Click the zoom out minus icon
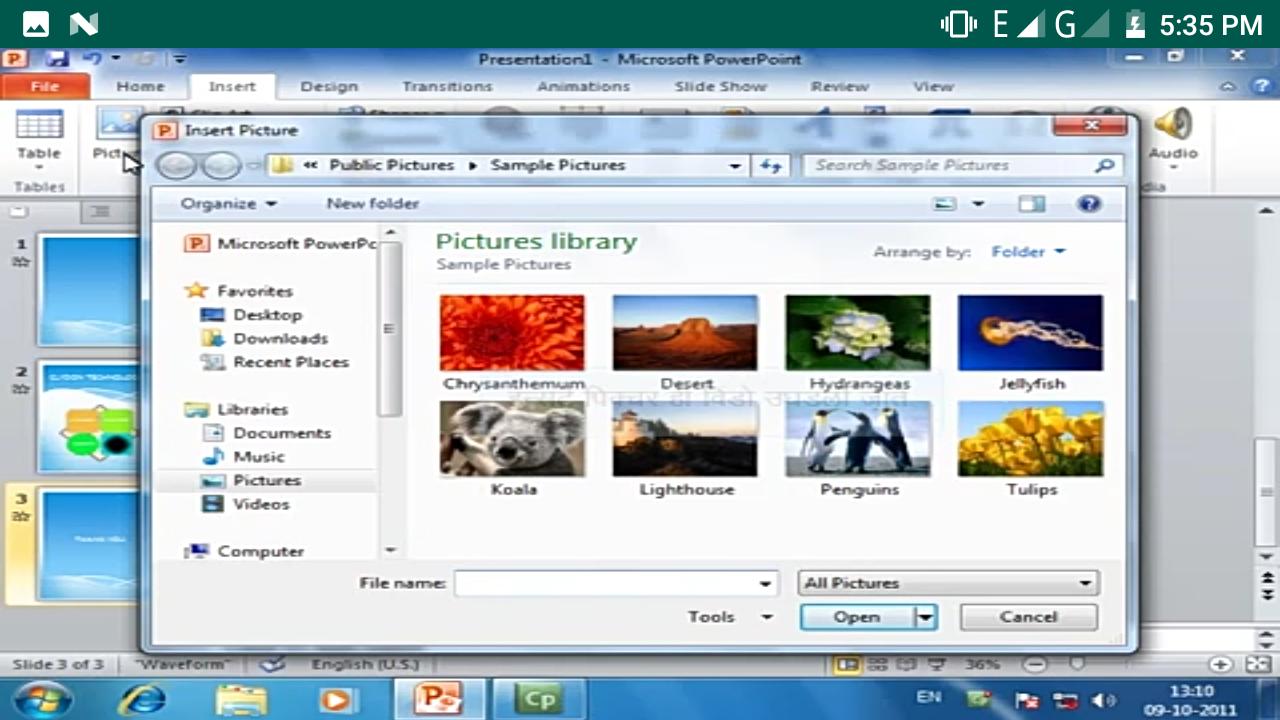The height and width of the screenshot is (720, 1280). pyautogui.click(x=1035, y=664)
